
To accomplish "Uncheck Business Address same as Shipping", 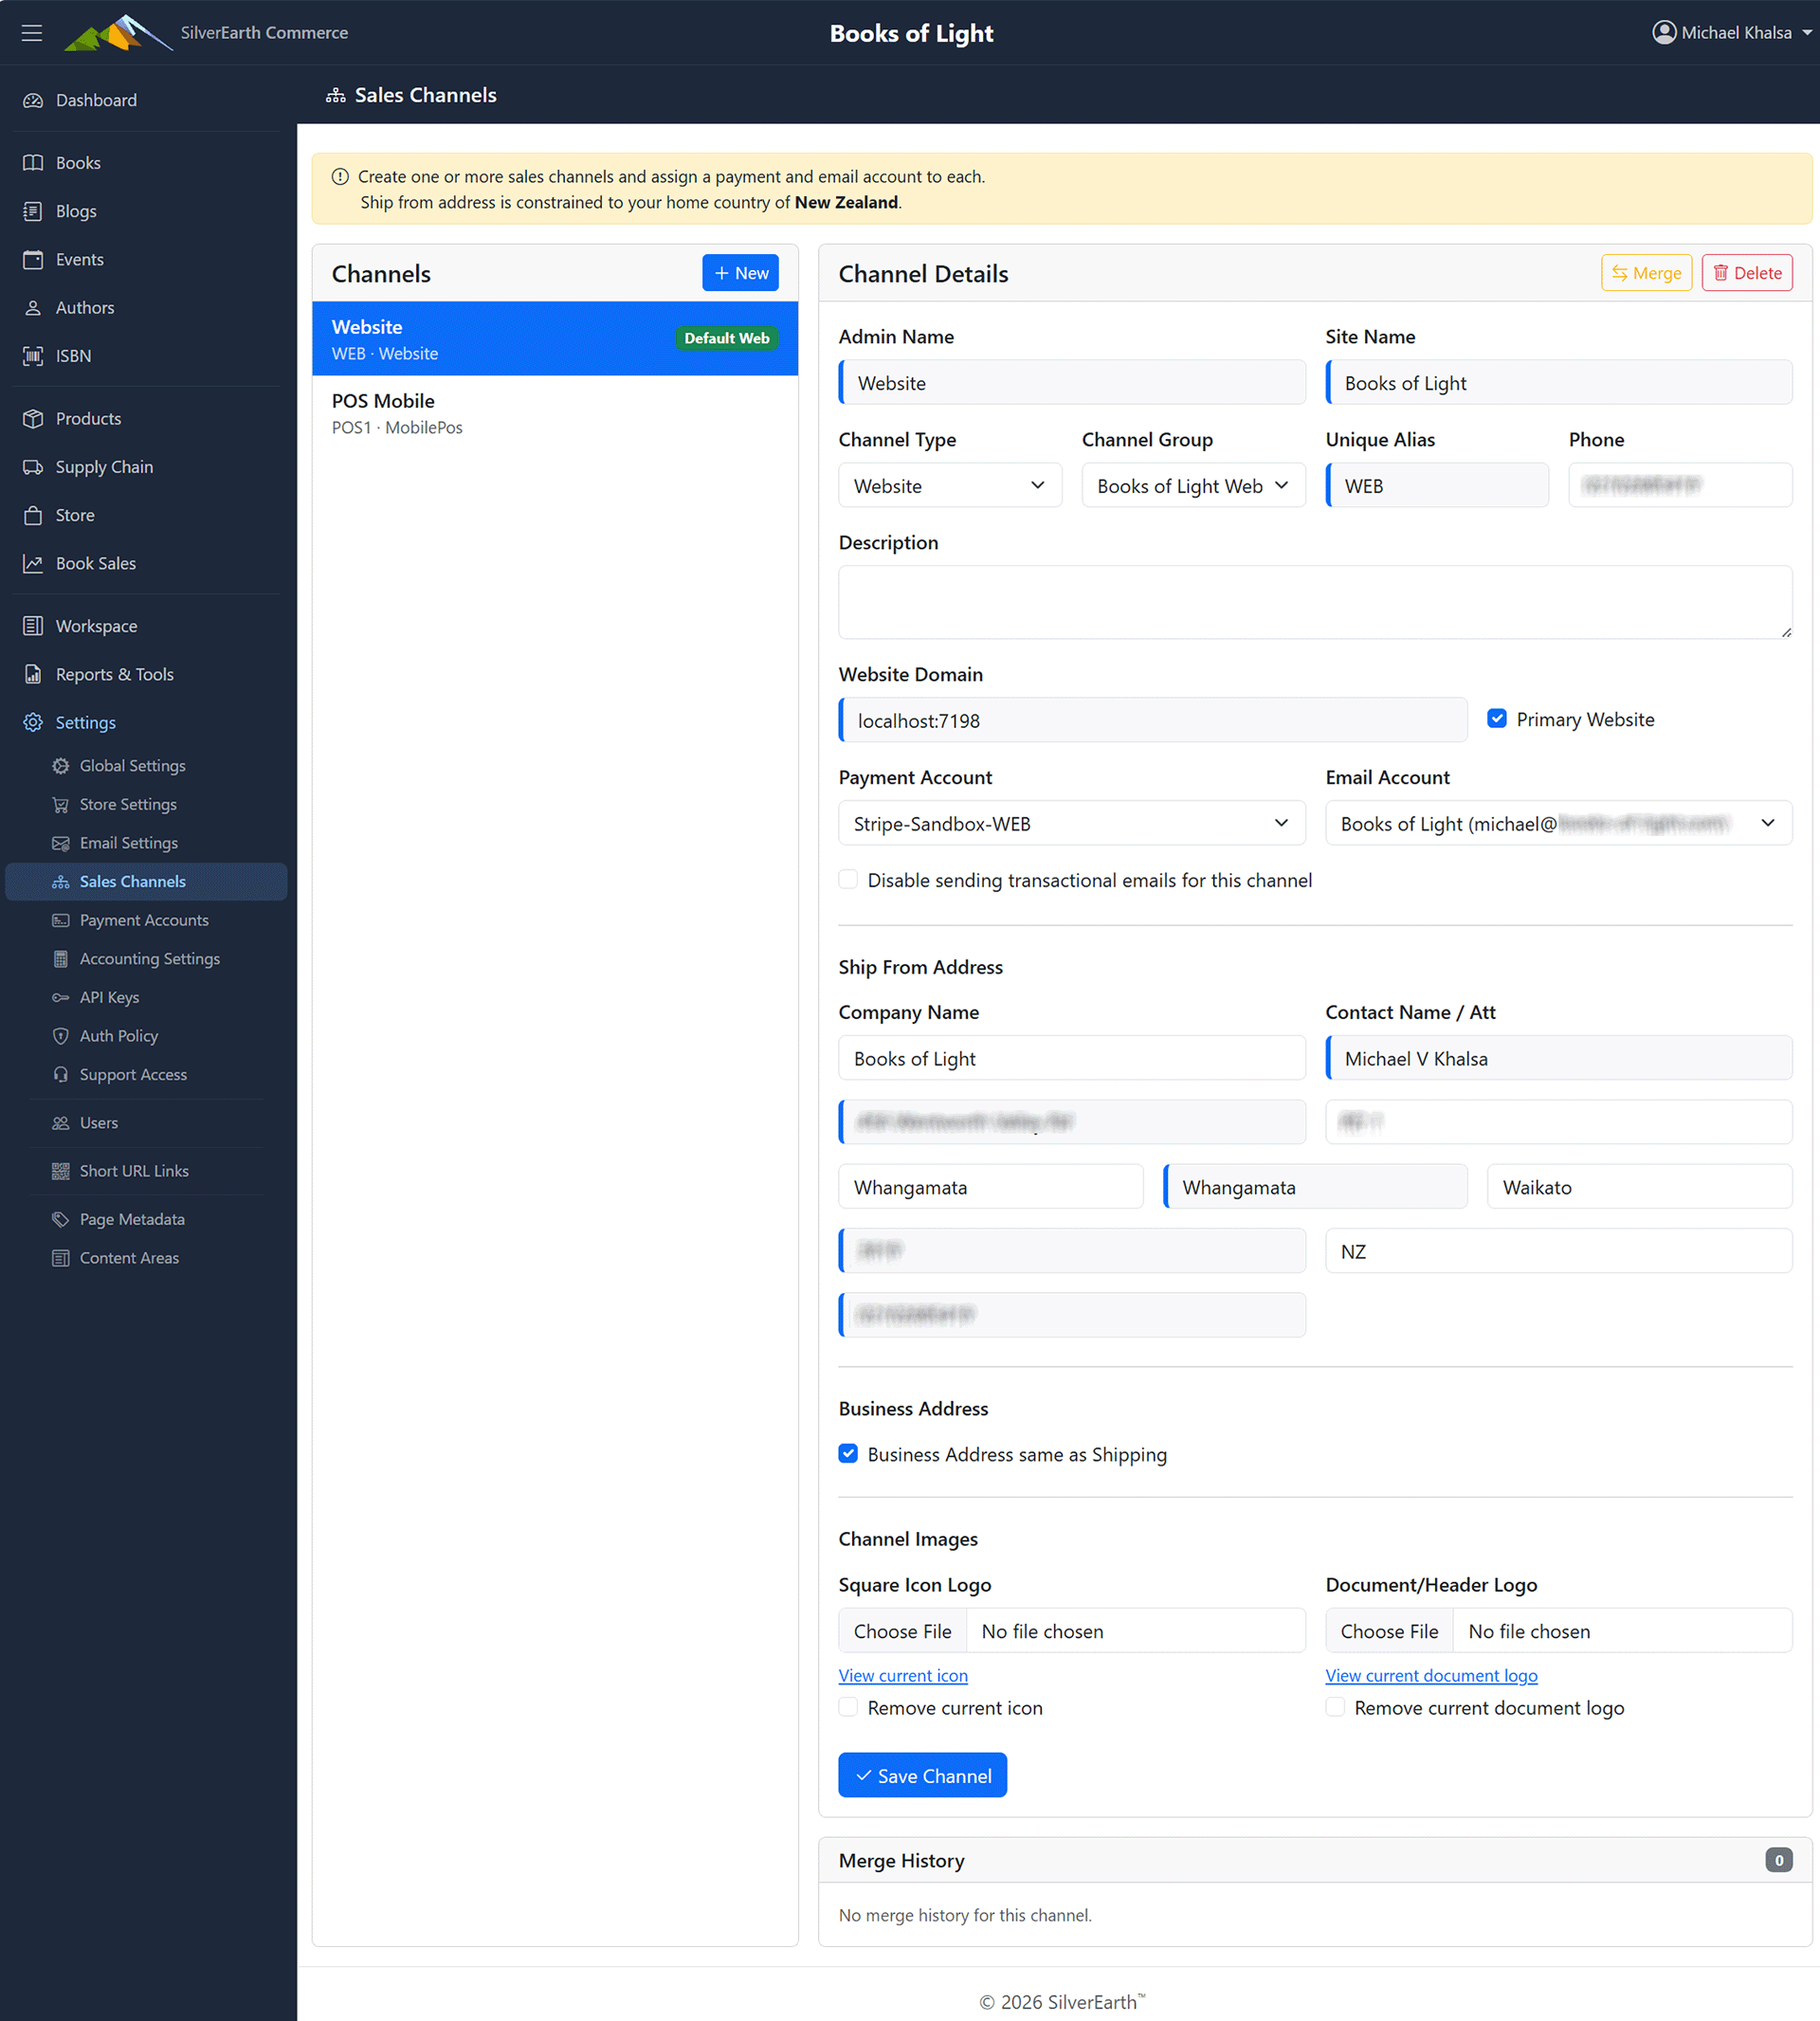I will 848,1453.
